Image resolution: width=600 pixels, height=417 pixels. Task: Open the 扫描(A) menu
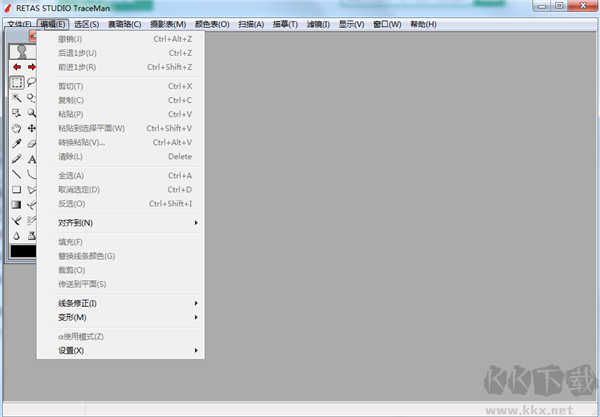tap(251, 24)
